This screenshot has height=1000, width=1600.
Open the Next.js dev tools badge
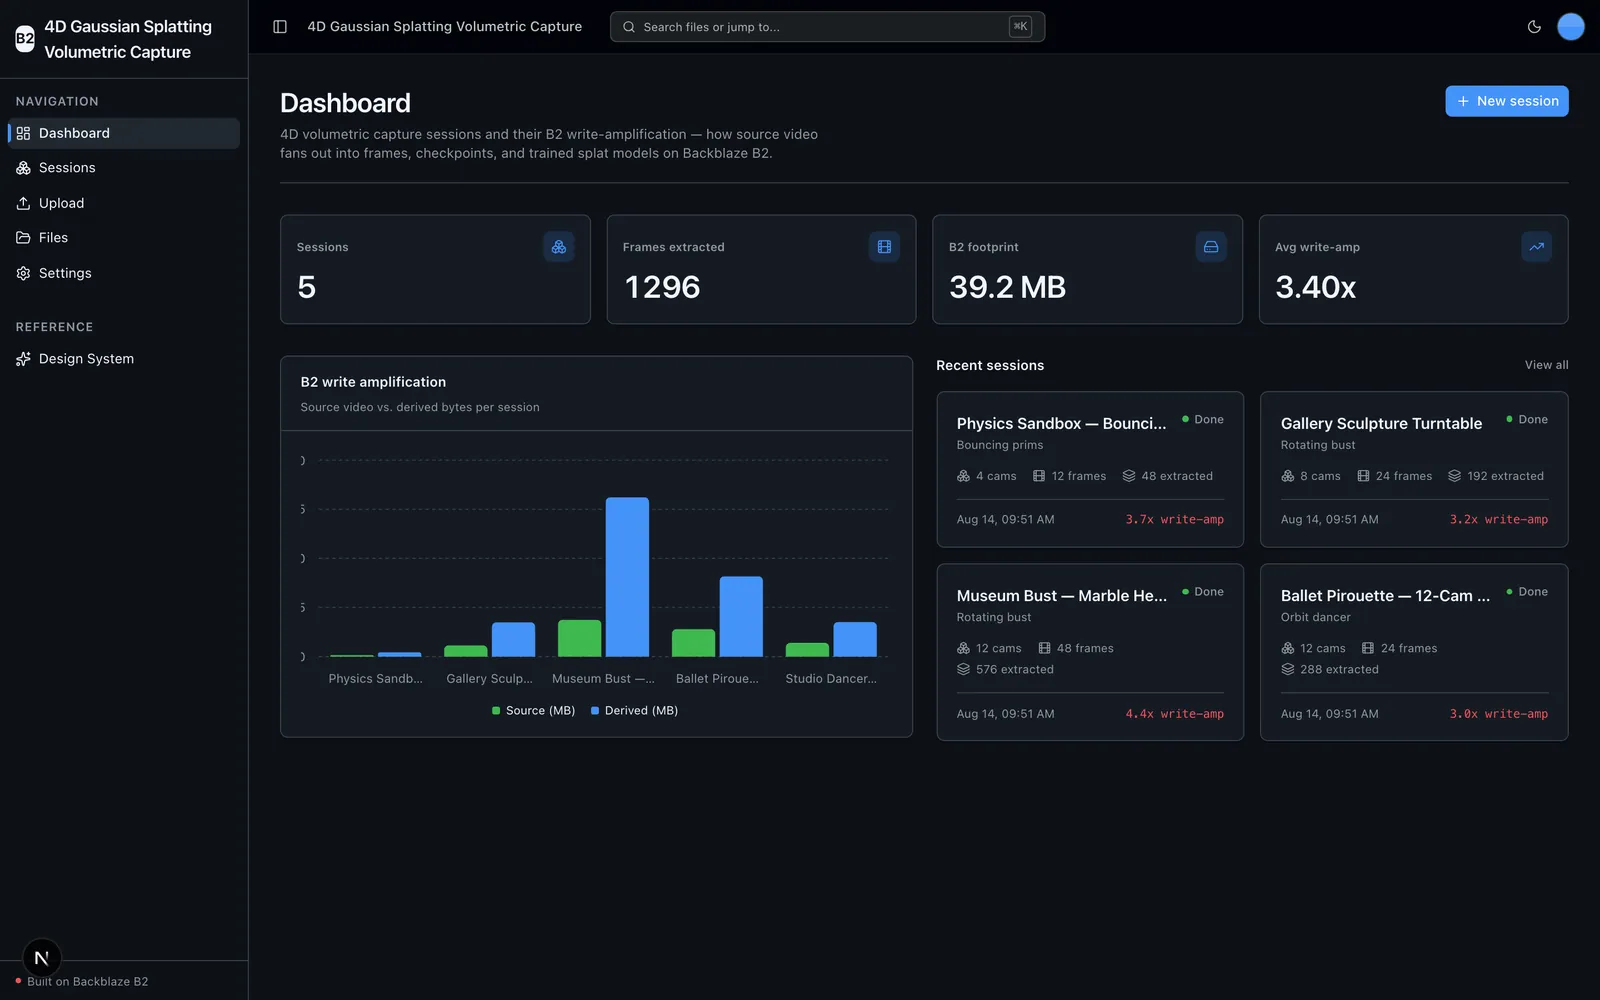42,958
